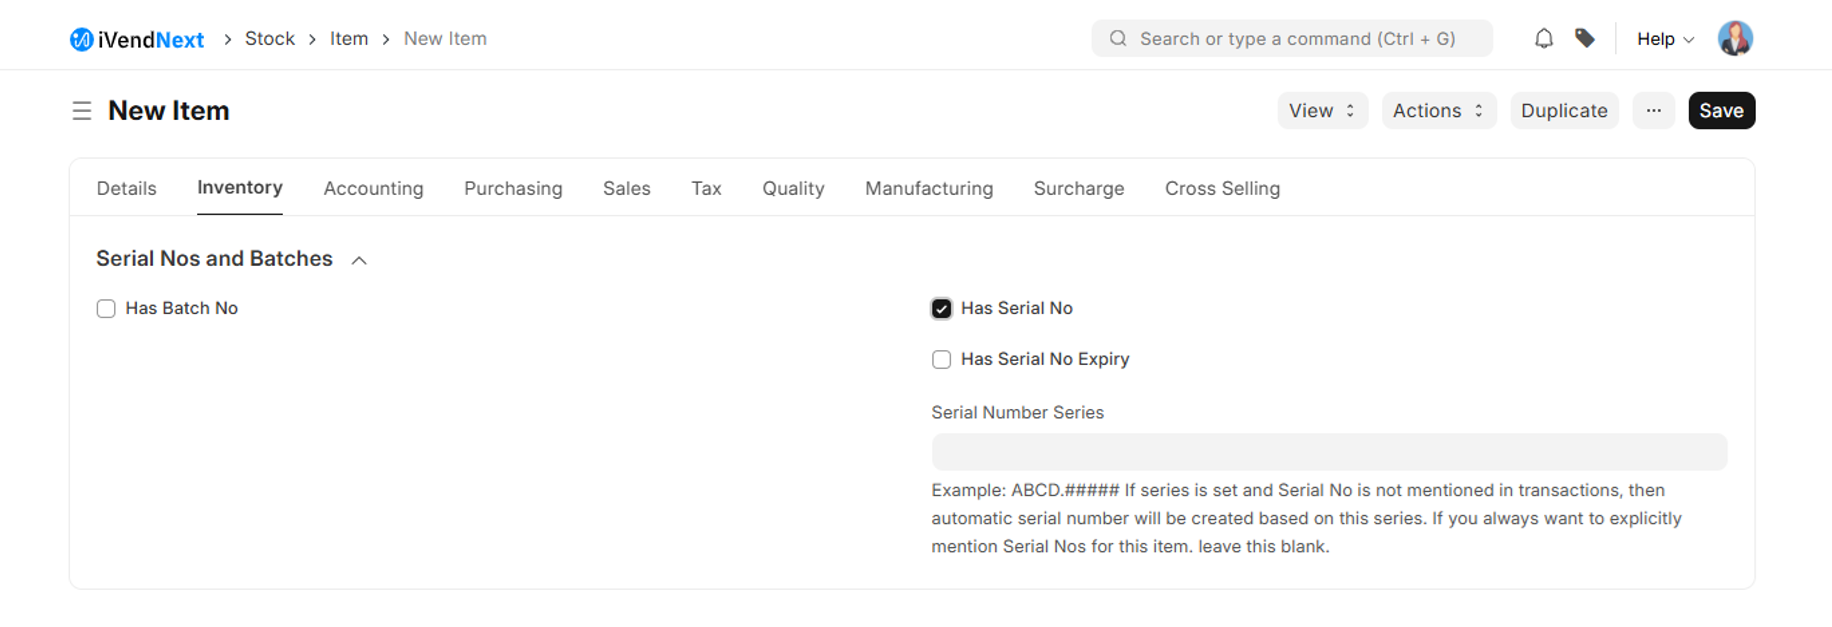Image resolution: width=1832 pixels, height=627 pixels.
Task: Click the iVendNext logo icon
Action: point(81,39)
